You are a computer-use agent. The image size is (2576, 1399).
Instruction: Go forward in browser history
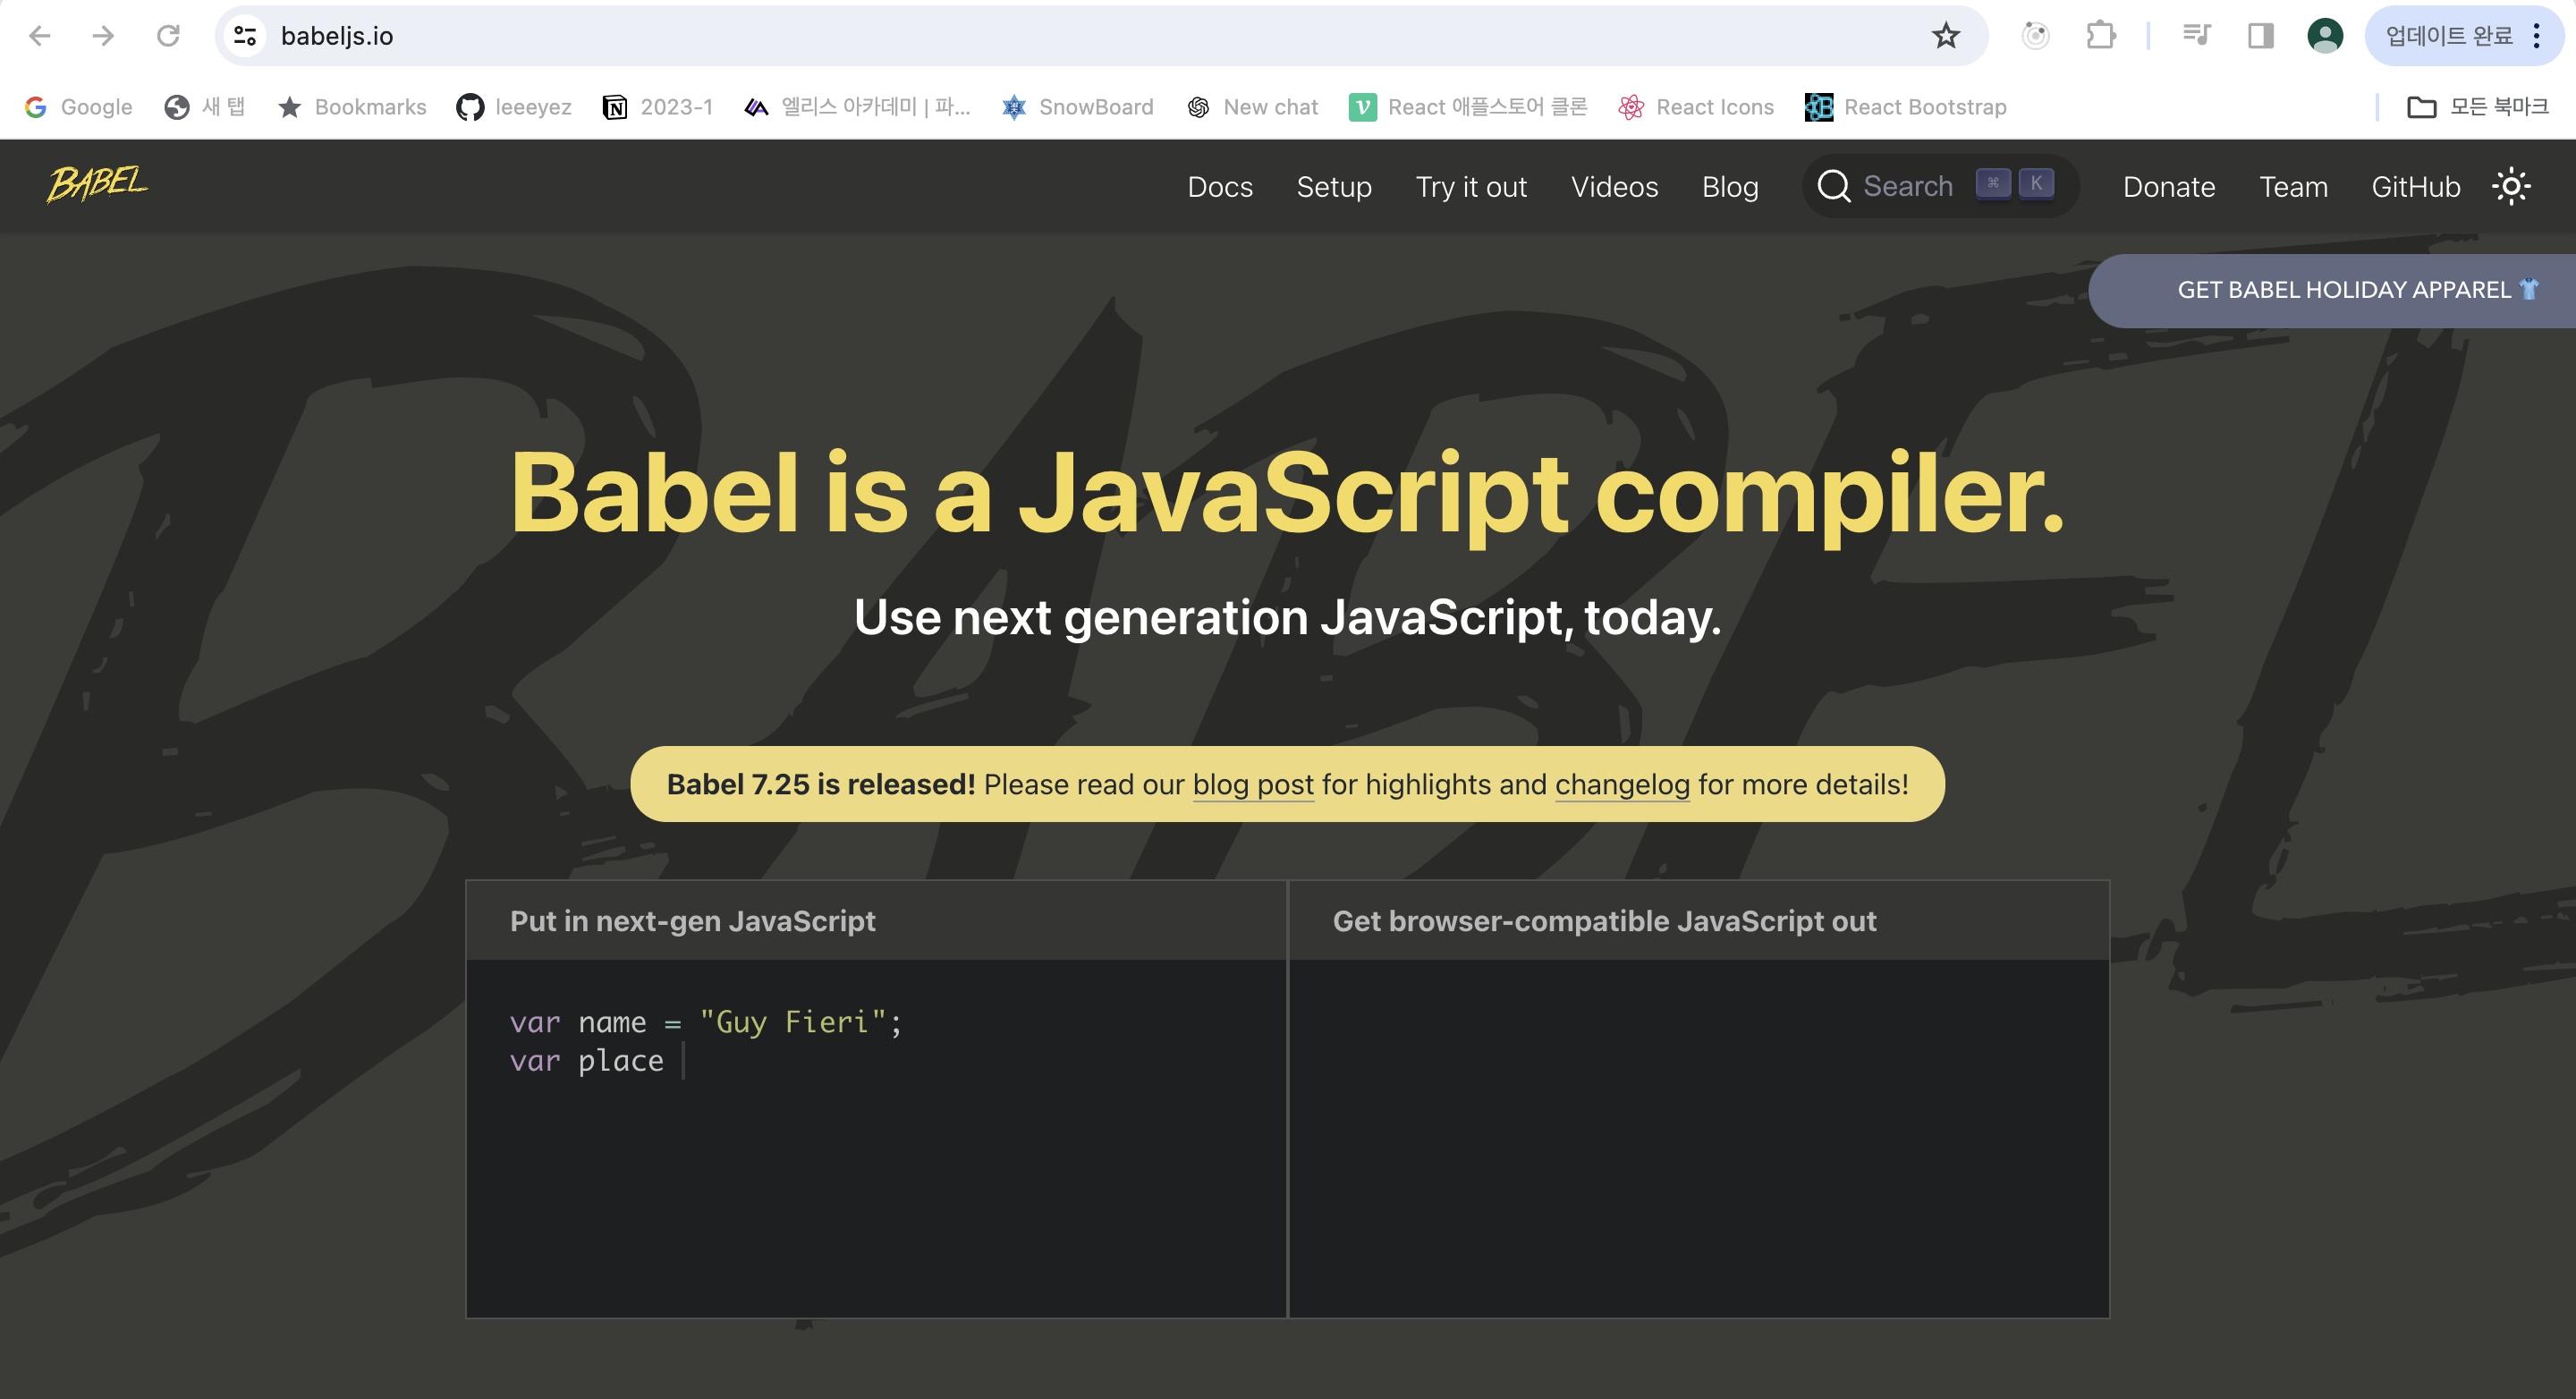(103, 36)
